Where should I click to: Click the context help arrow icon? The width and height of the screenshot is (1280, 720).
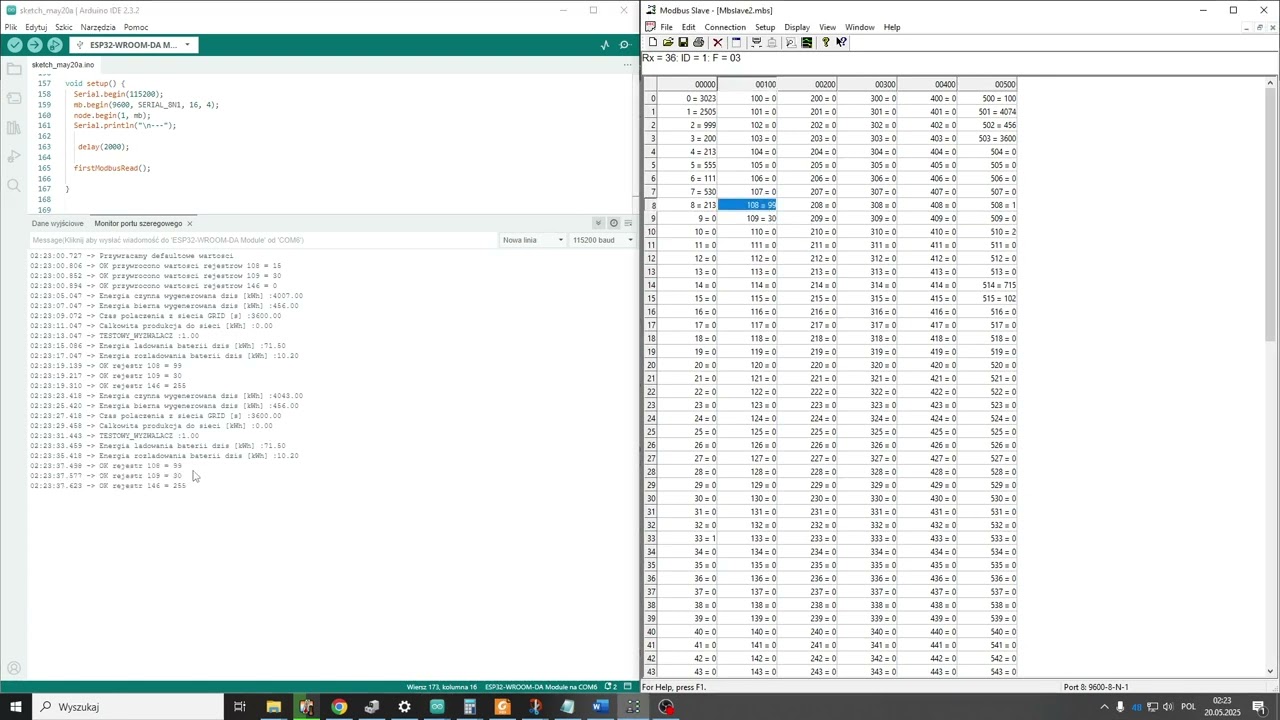pyautogui.click(x=841, y=42)
